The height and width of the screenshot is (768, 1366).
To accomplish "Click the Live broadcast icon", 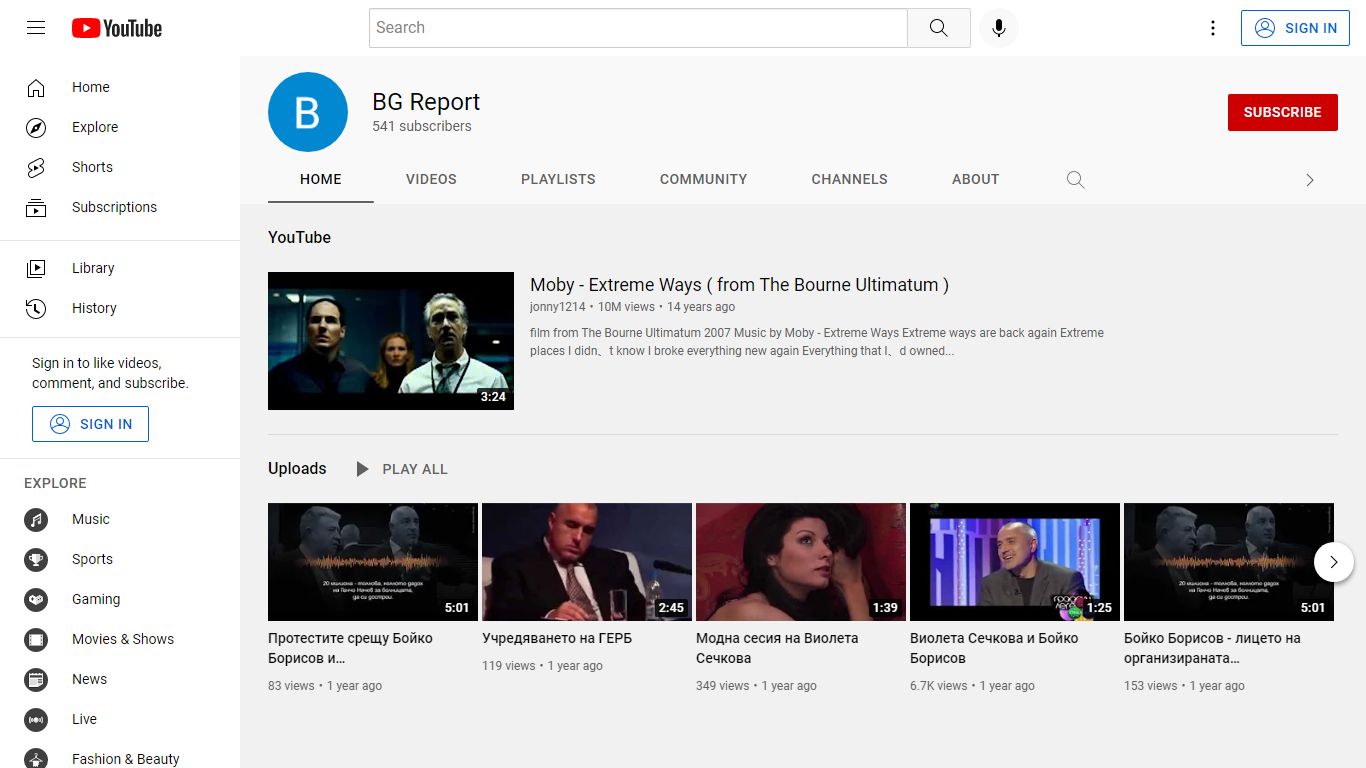I will [x=36, y=720].
